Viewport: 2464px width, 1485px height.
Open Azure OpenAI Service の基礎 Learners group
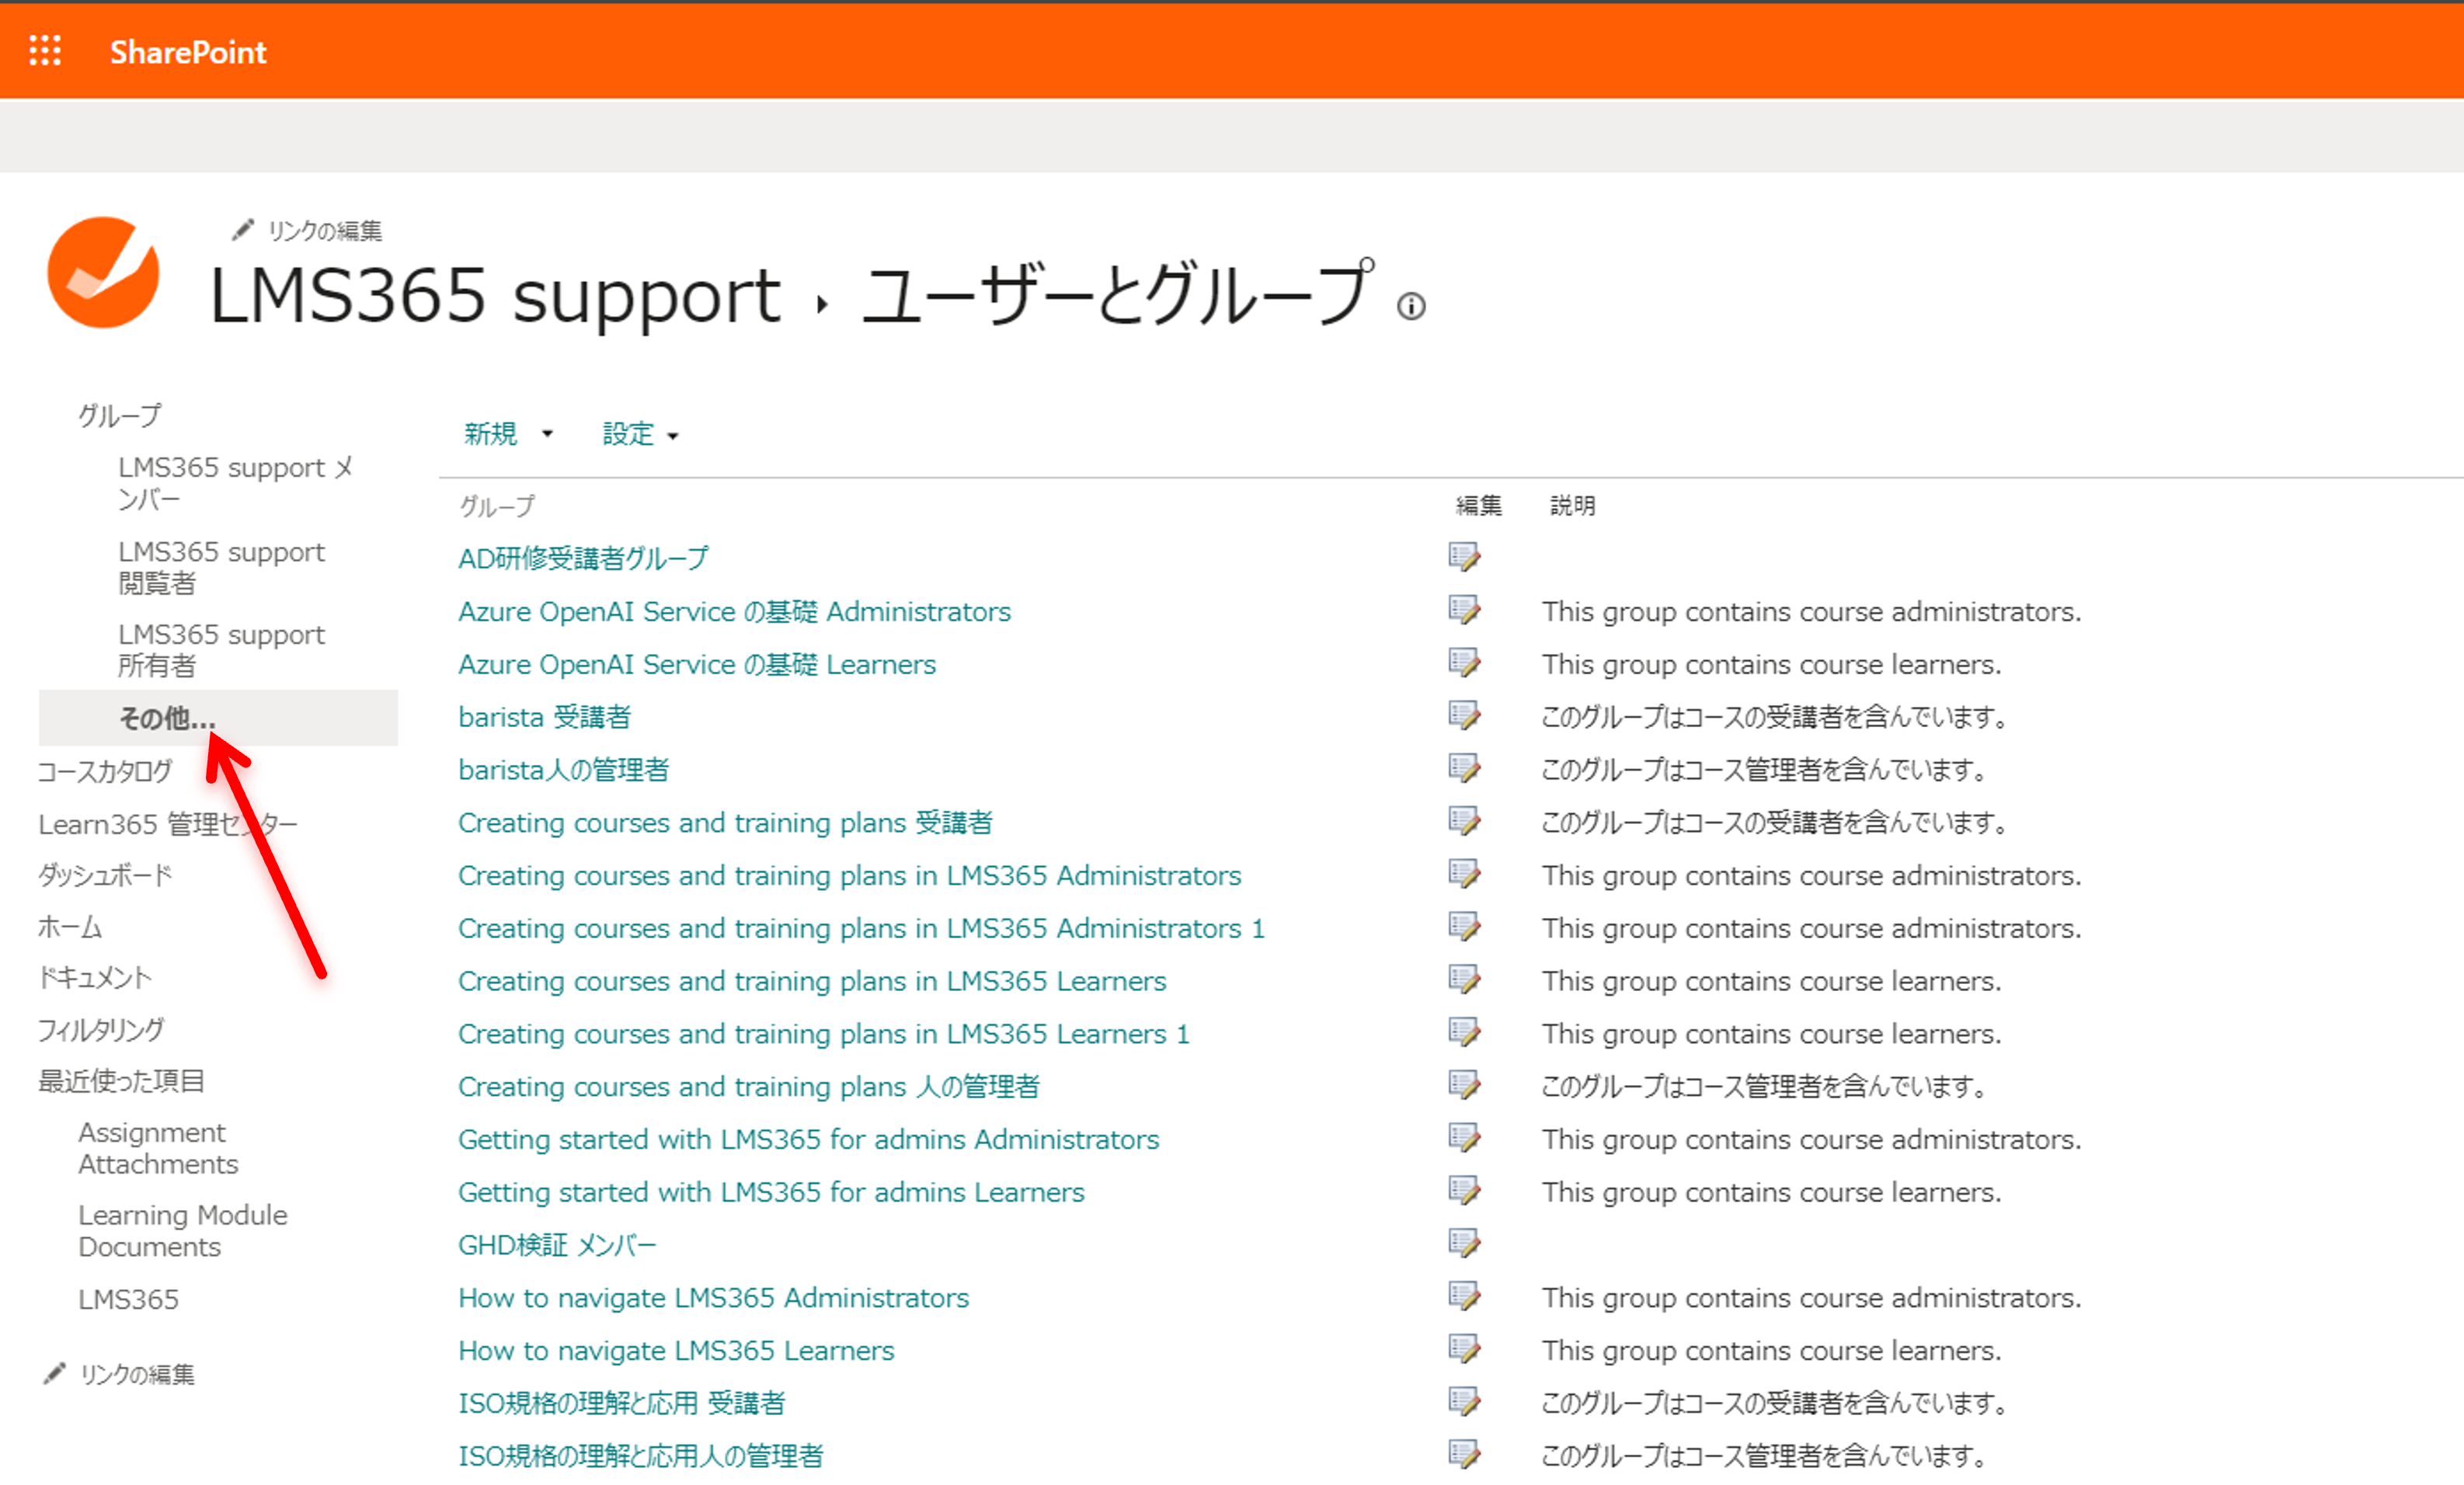[697, 664]
